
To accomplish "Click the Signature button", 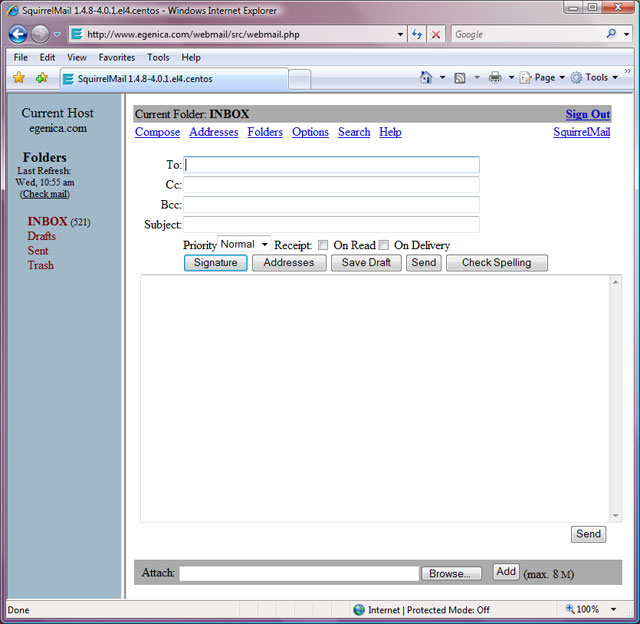I will [x=216, y=263].
